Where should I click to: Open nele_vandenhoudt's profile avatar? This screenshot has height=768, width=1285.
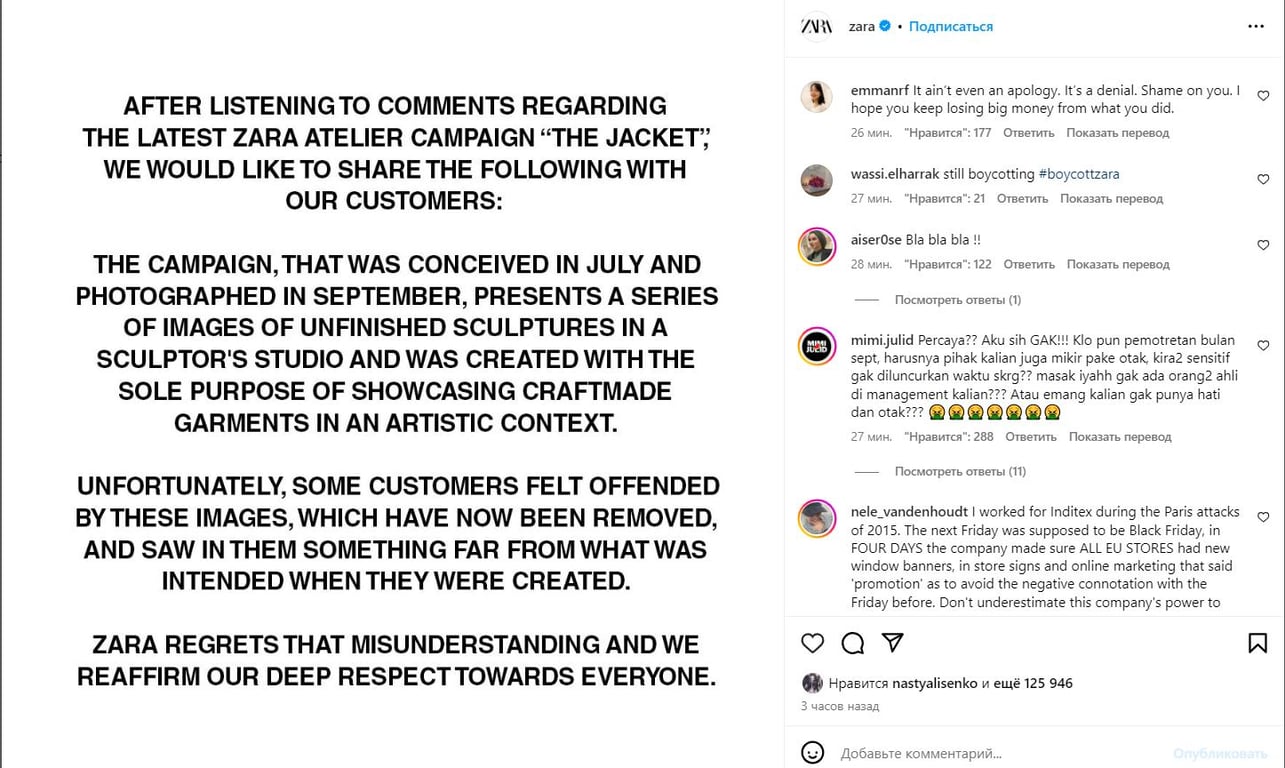(x=817, y=518)
